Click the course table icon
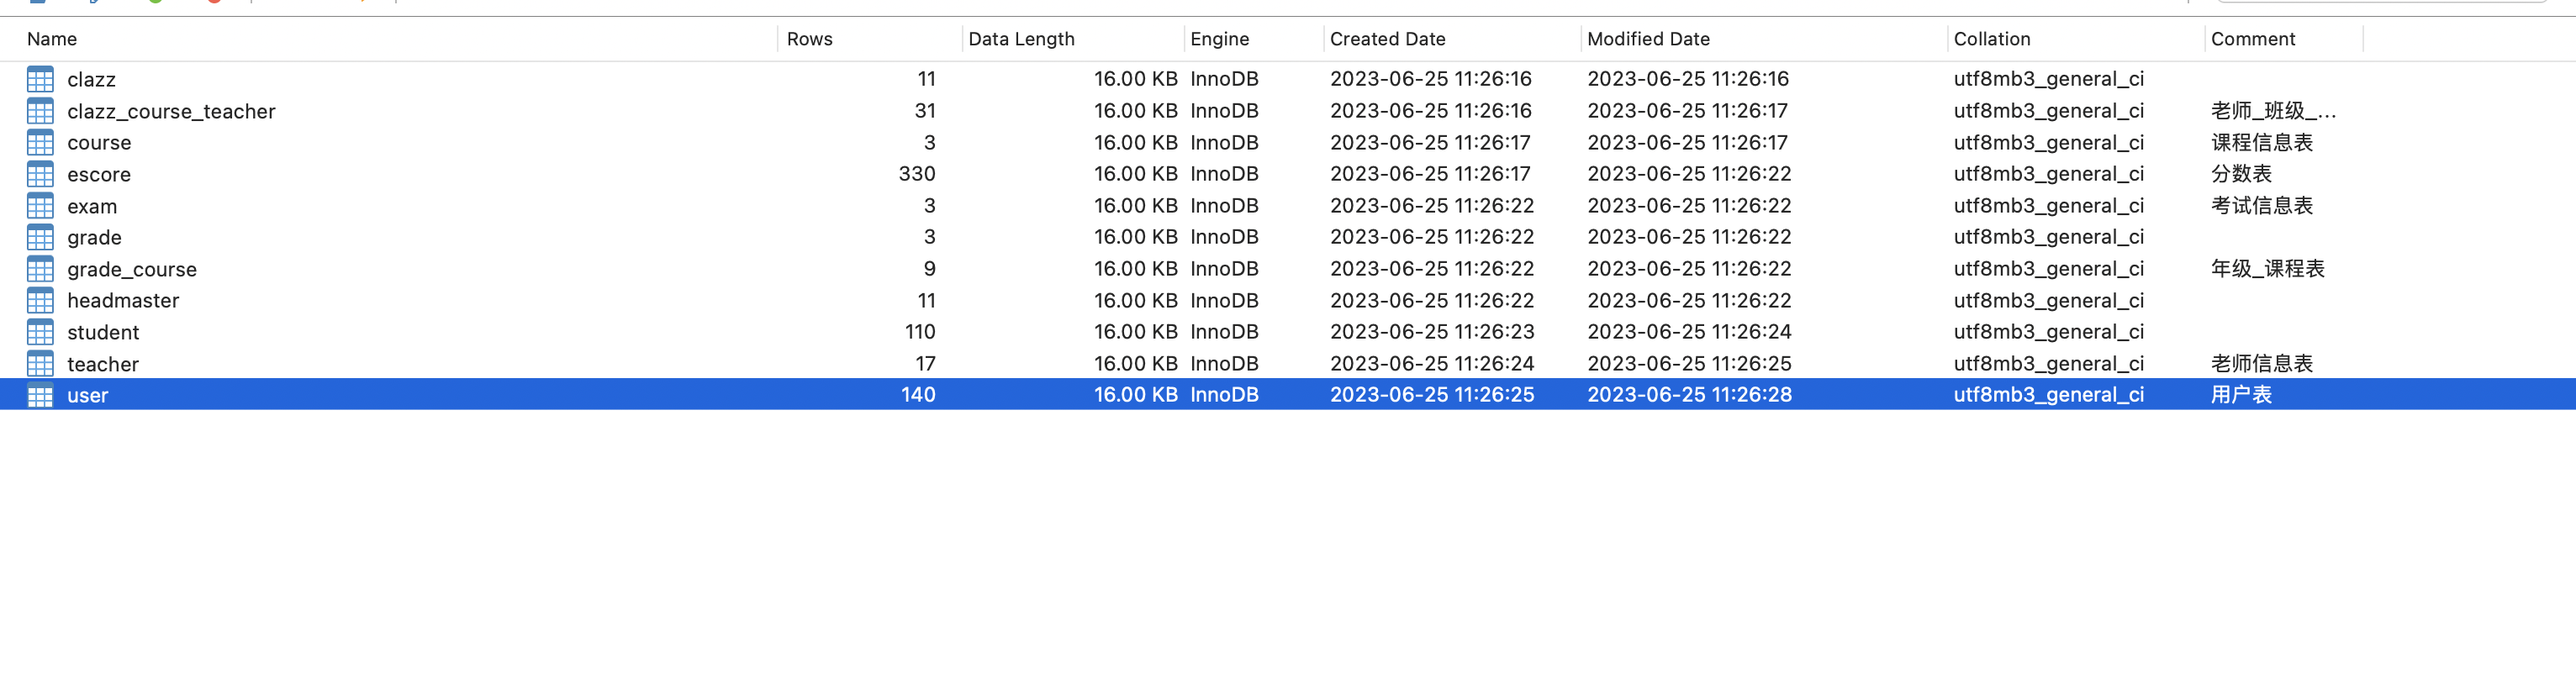Screen dimensions: 2576x689 [x=40, y=143]
